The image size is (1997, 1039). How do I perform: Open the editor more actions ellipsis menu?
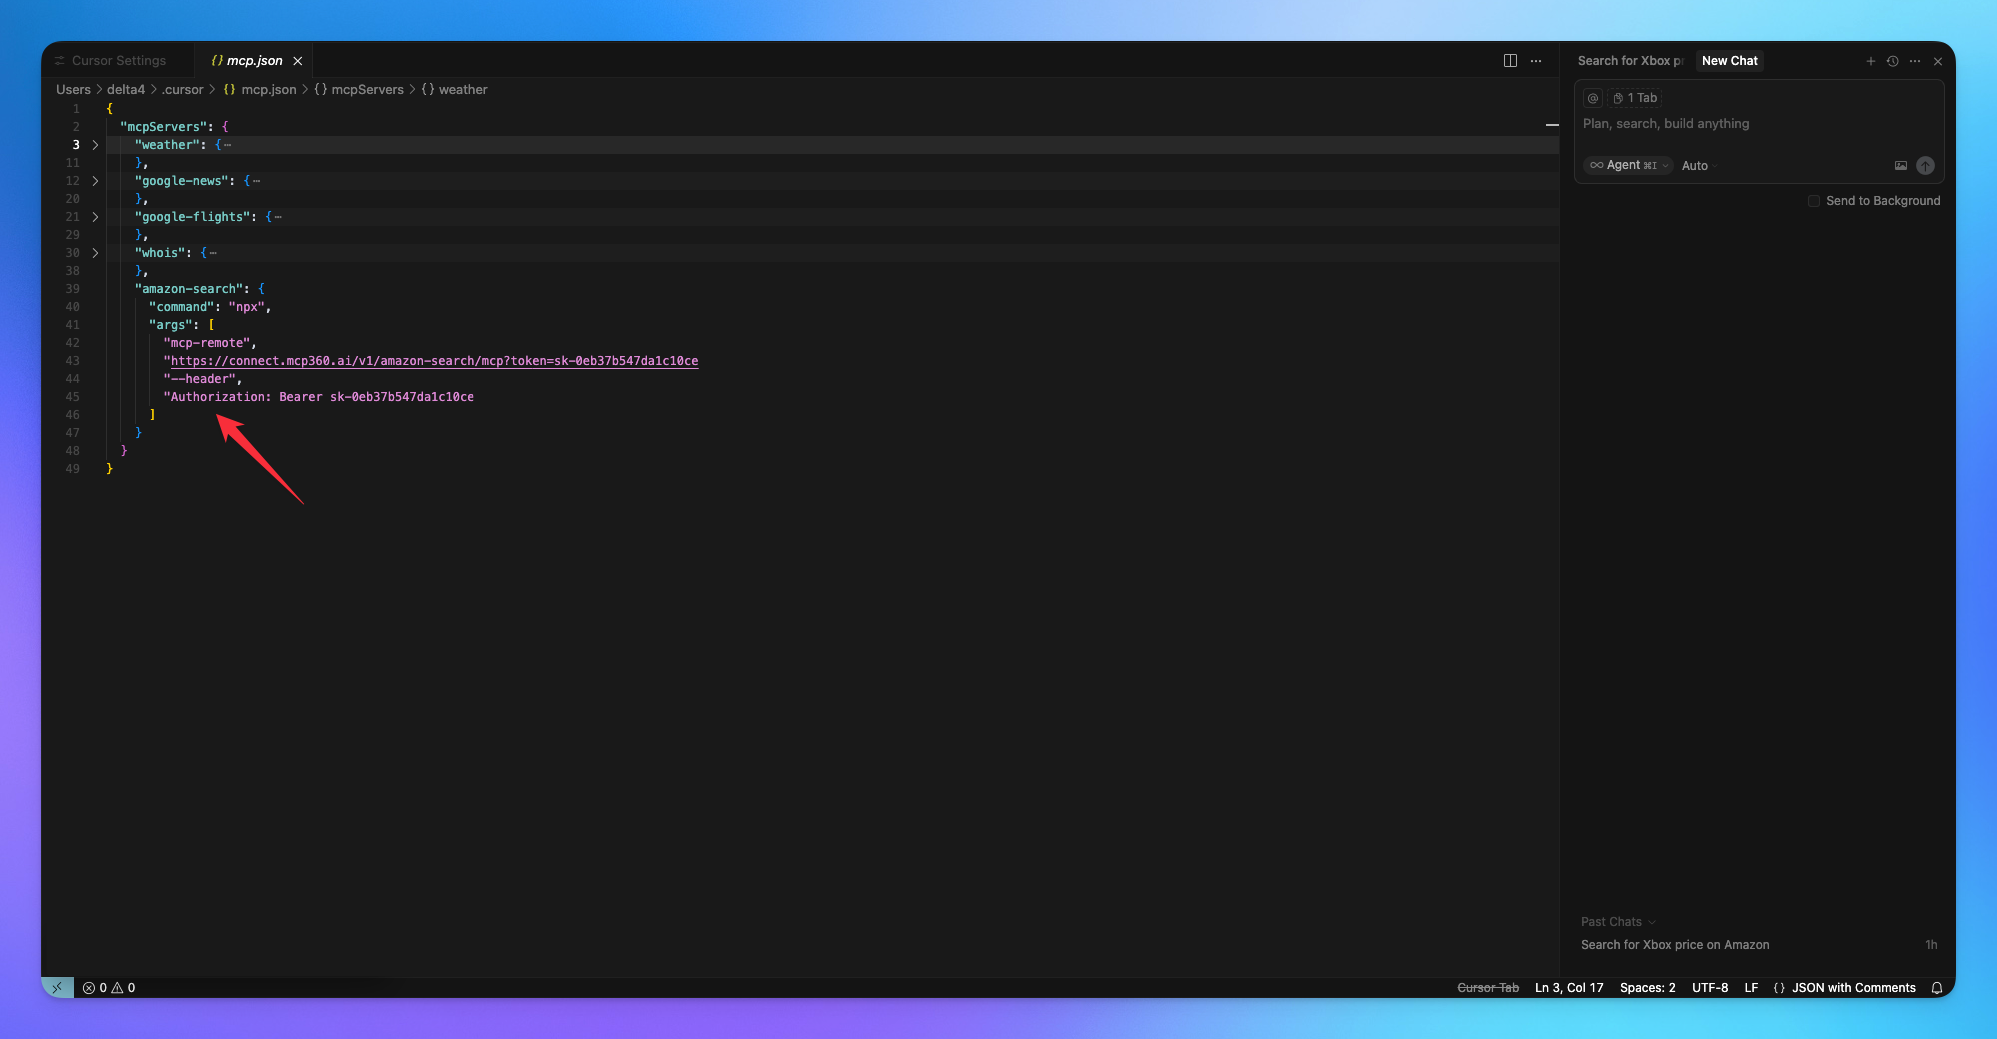coord(1536,61)
